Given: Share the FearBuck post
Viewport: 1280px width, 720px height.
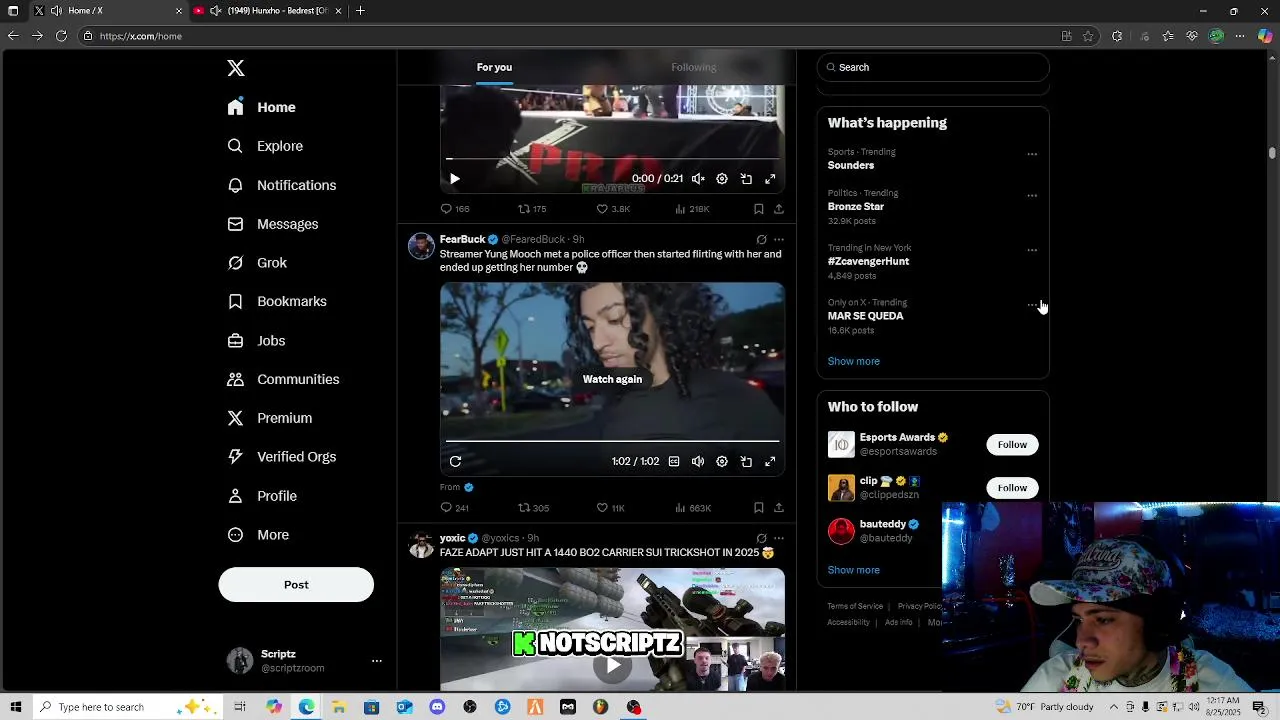Looking at the screenshot, I should click(779, 508).
